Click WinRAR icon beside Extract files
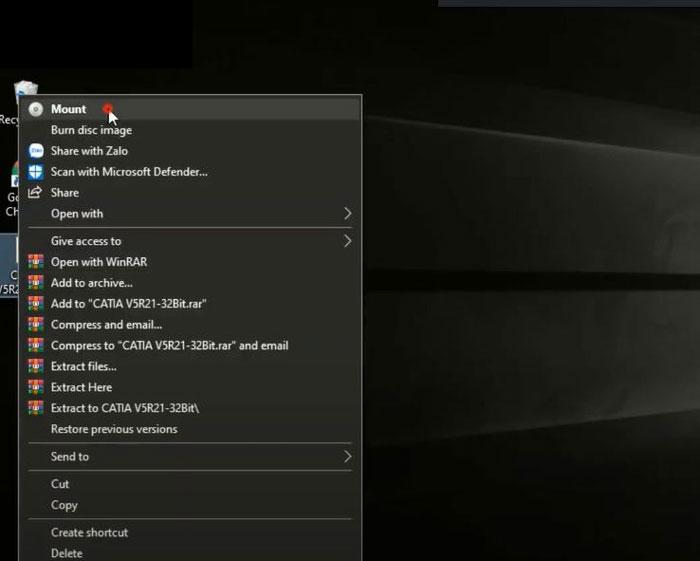The image size is (700, 561). [x=36, y=366]
